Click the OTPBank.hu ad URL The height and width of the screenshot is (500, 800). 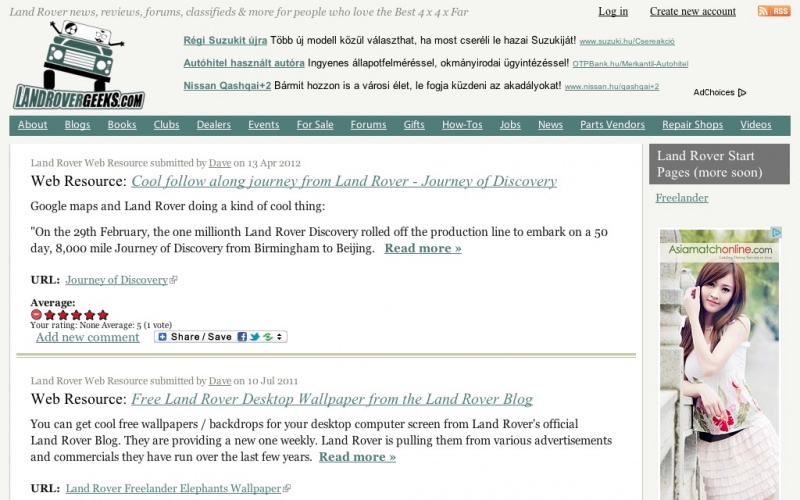pos(630,64)
